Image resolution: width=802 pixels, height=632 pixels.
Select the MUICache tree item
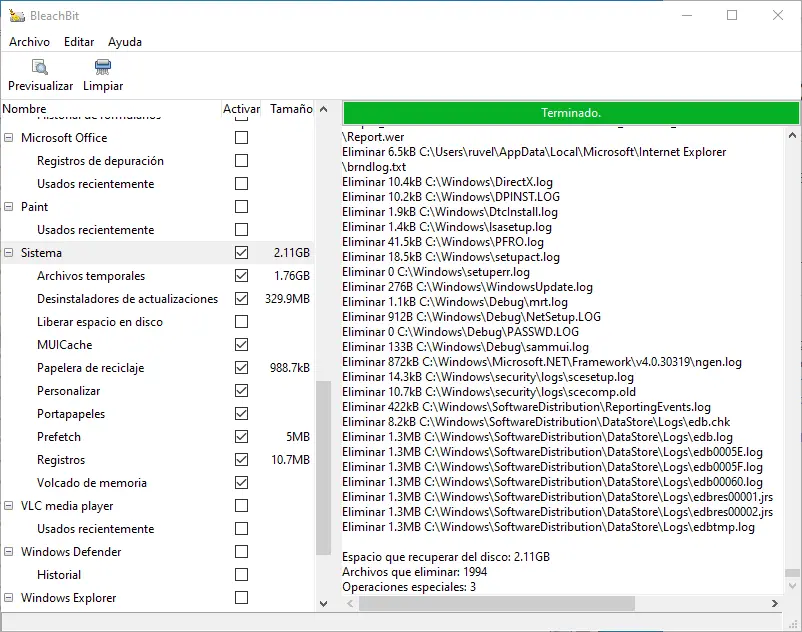pyautogui.click(x=64, y=345)
